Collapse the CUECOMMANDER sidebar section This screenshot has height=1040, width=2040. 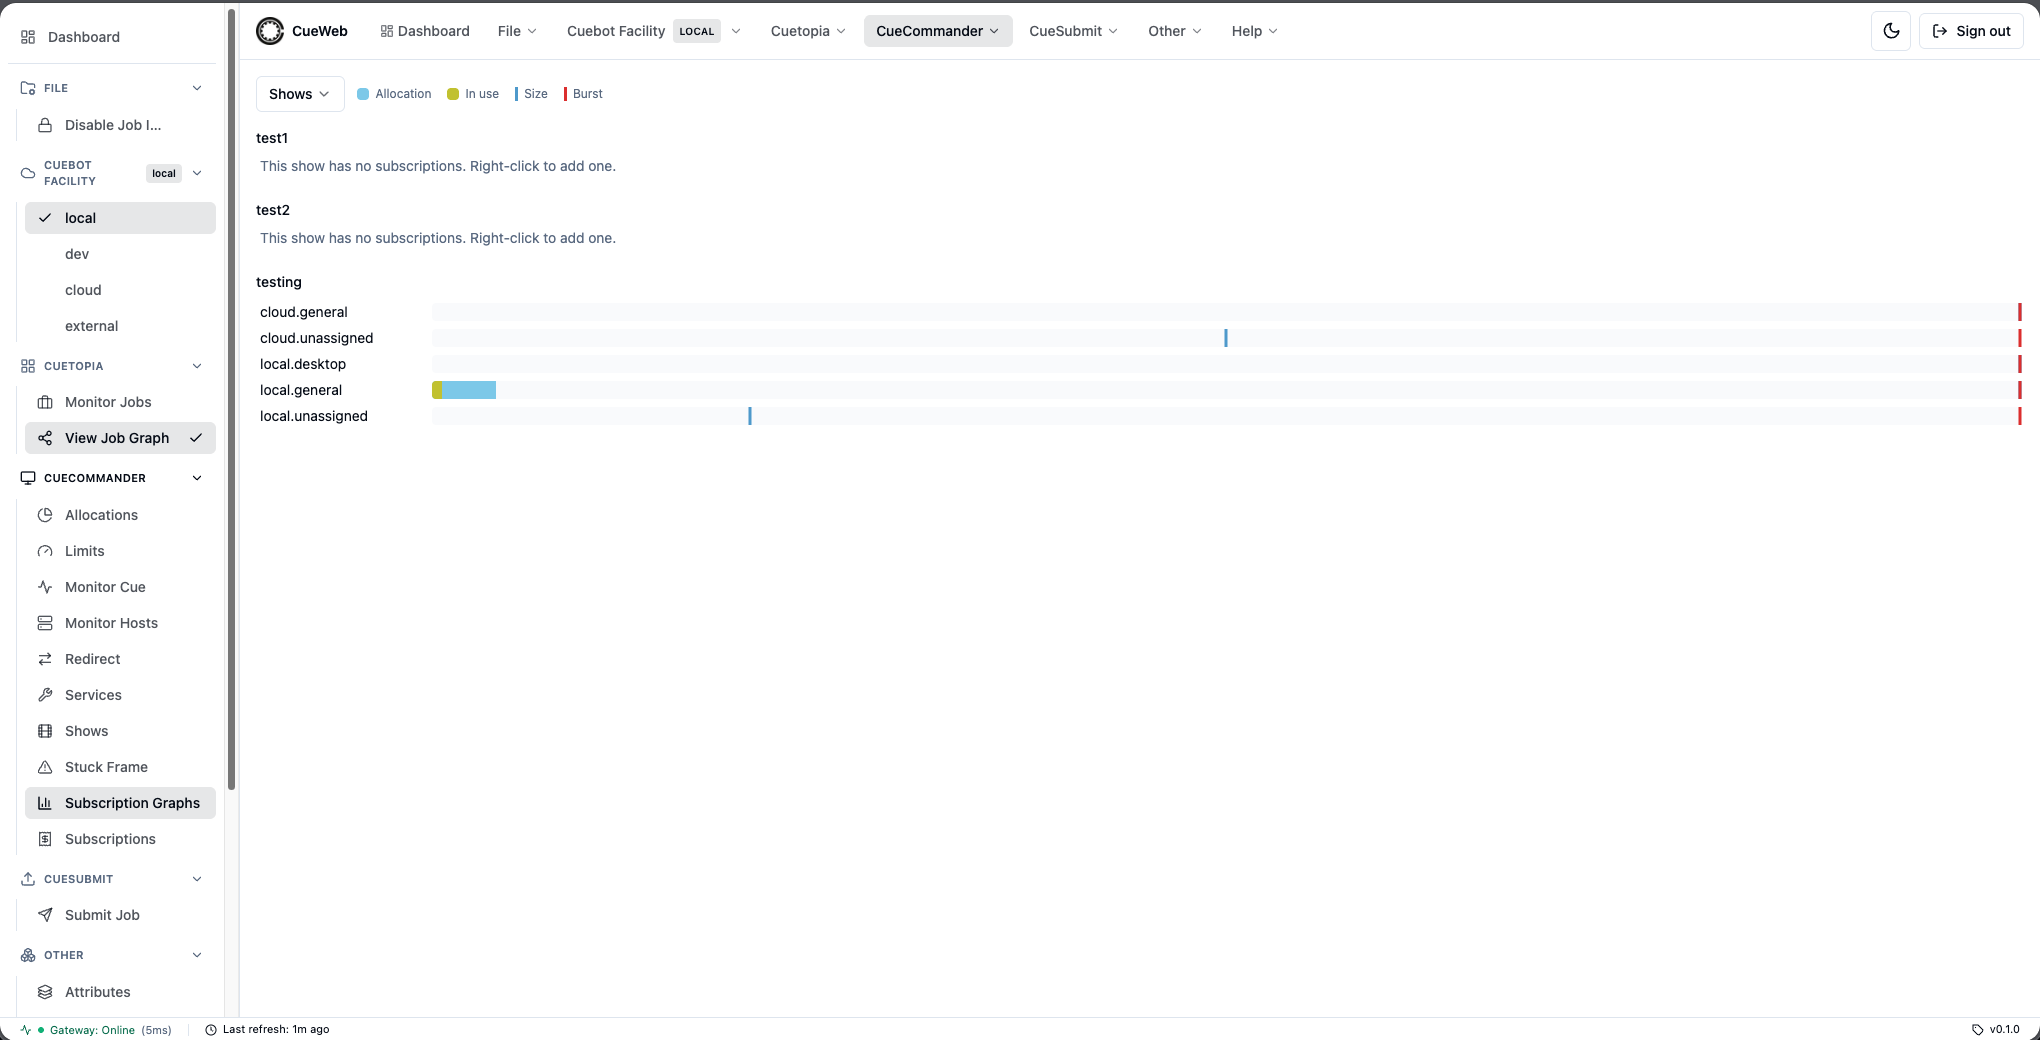[197, 478]
